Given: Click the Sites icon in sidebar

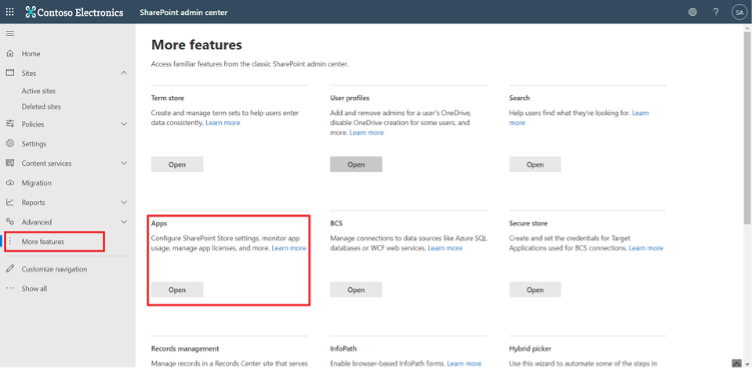Looking at the screenshot, I should point(10,73).
